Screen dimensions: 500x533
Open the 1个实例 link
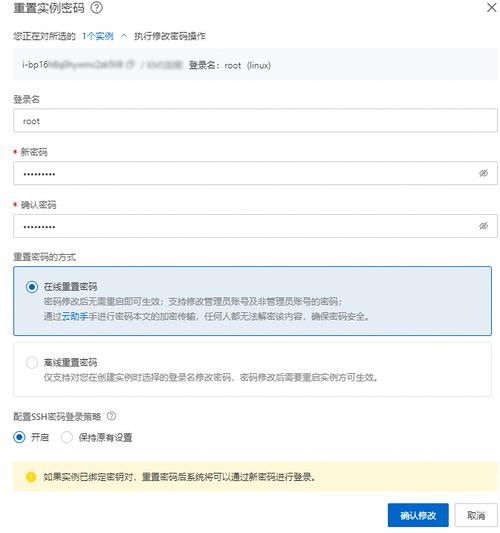coord(98,36)
